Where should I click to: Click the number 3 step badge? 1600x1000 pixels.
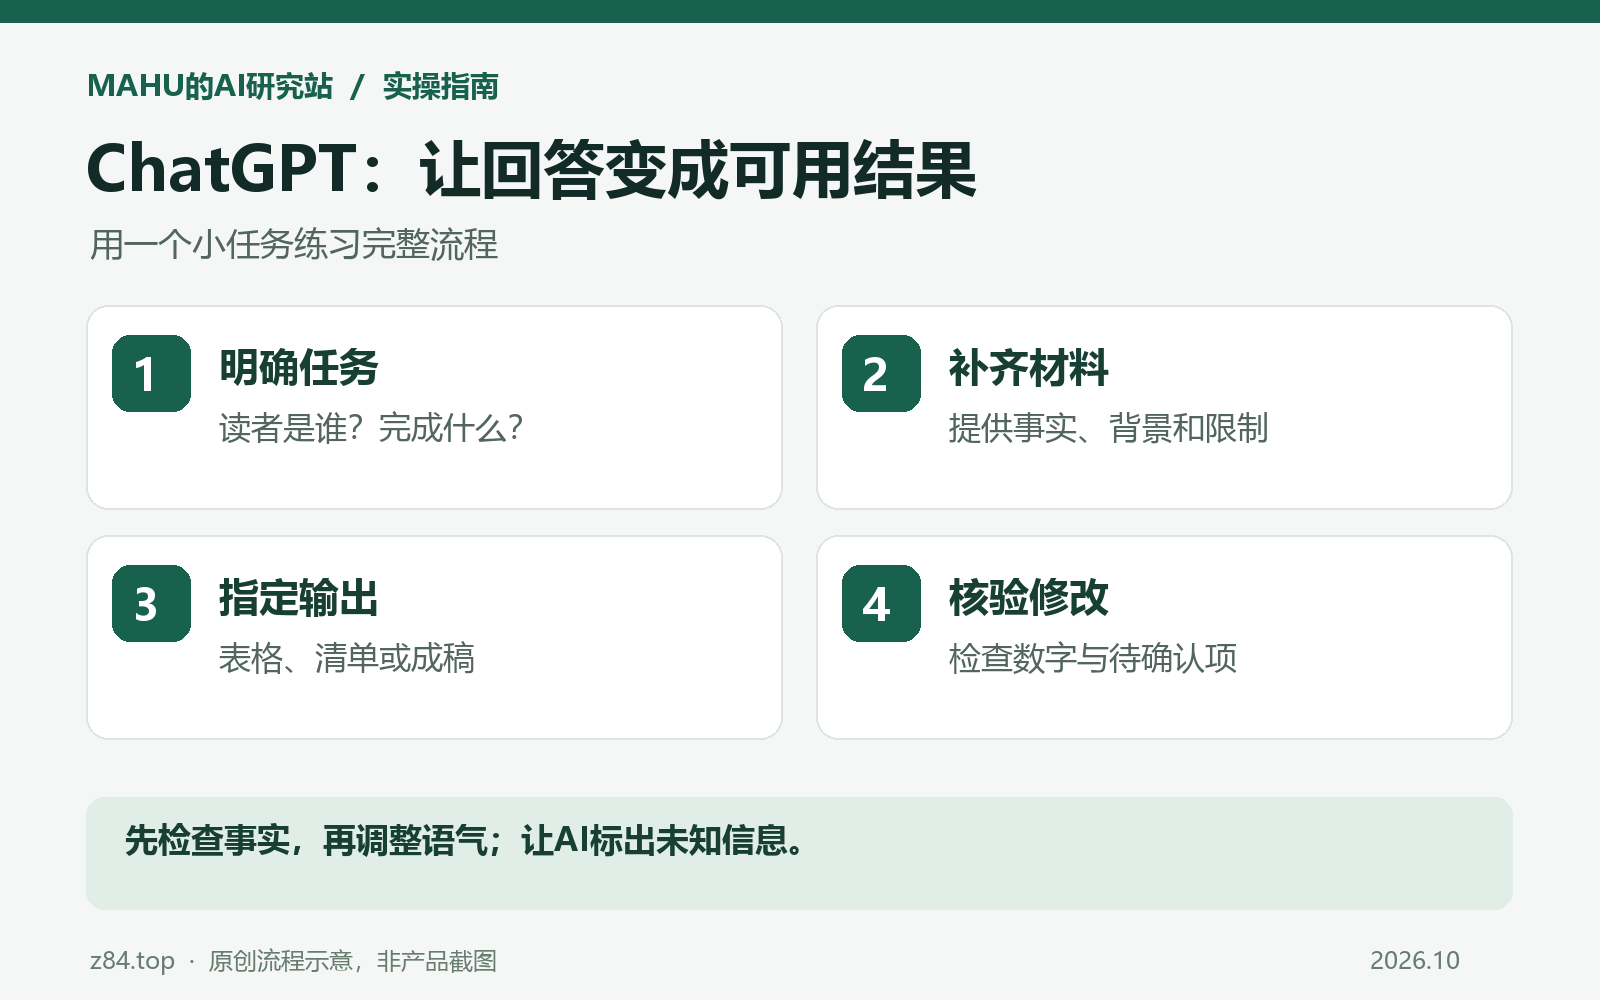pos(151,603)
